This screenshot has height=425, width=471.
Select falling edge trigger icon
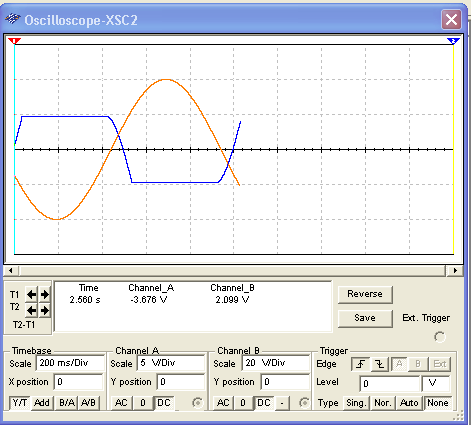379,364
